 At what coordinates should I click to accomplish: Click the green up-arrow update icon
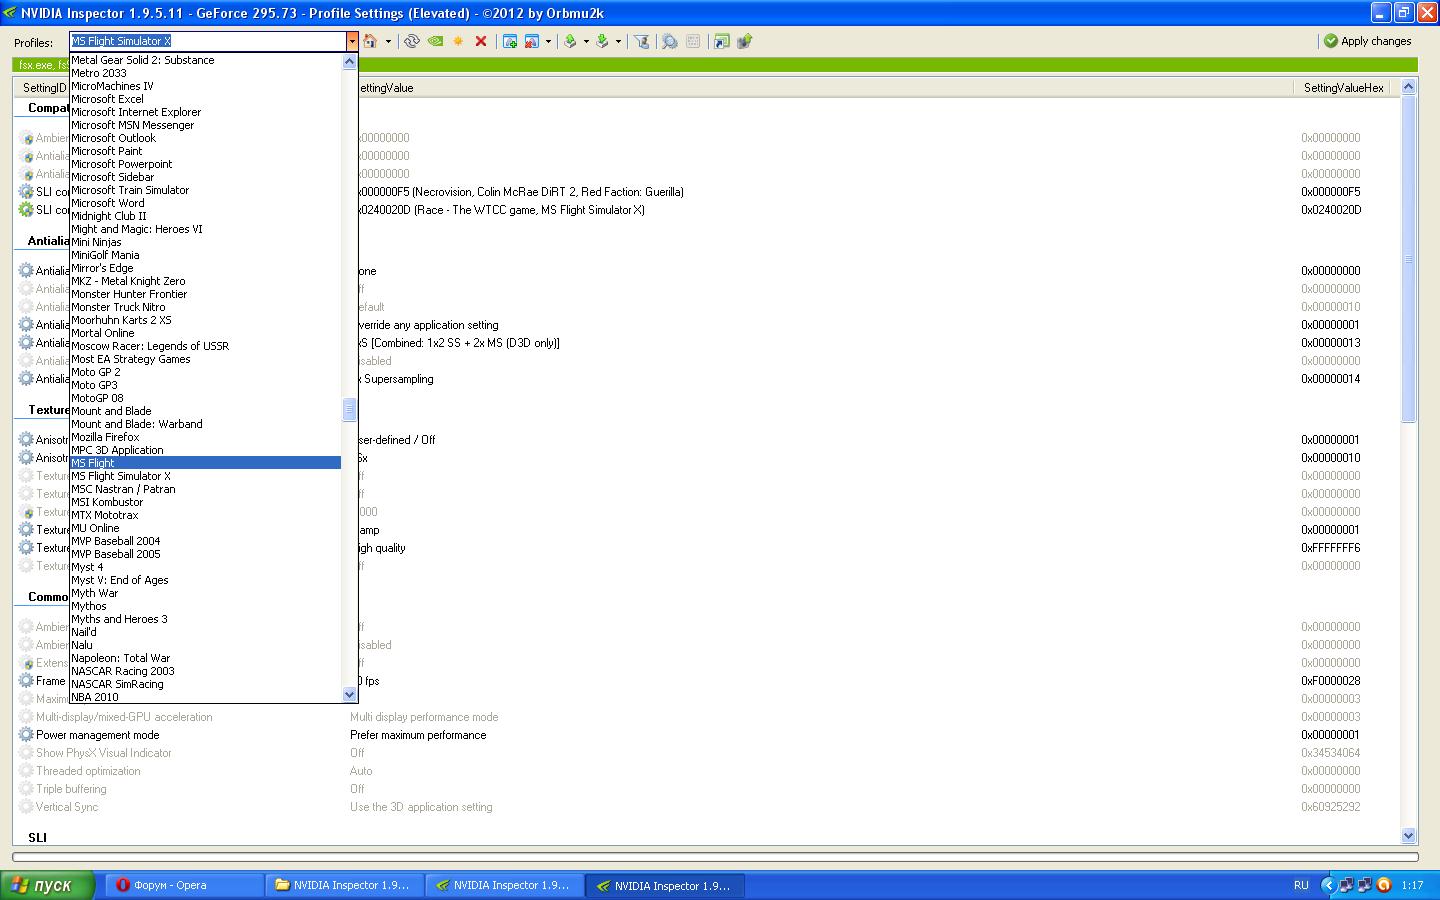coord(744,41)
